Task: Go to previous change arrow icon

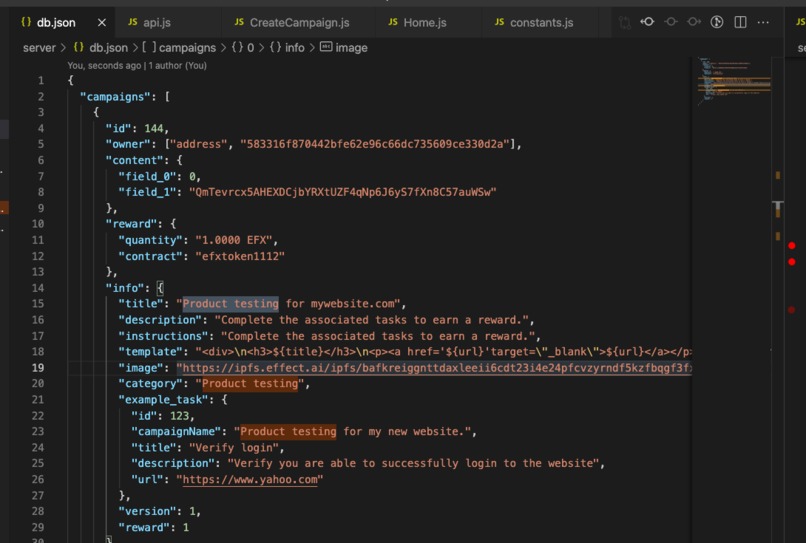Action: click(647, 22)
